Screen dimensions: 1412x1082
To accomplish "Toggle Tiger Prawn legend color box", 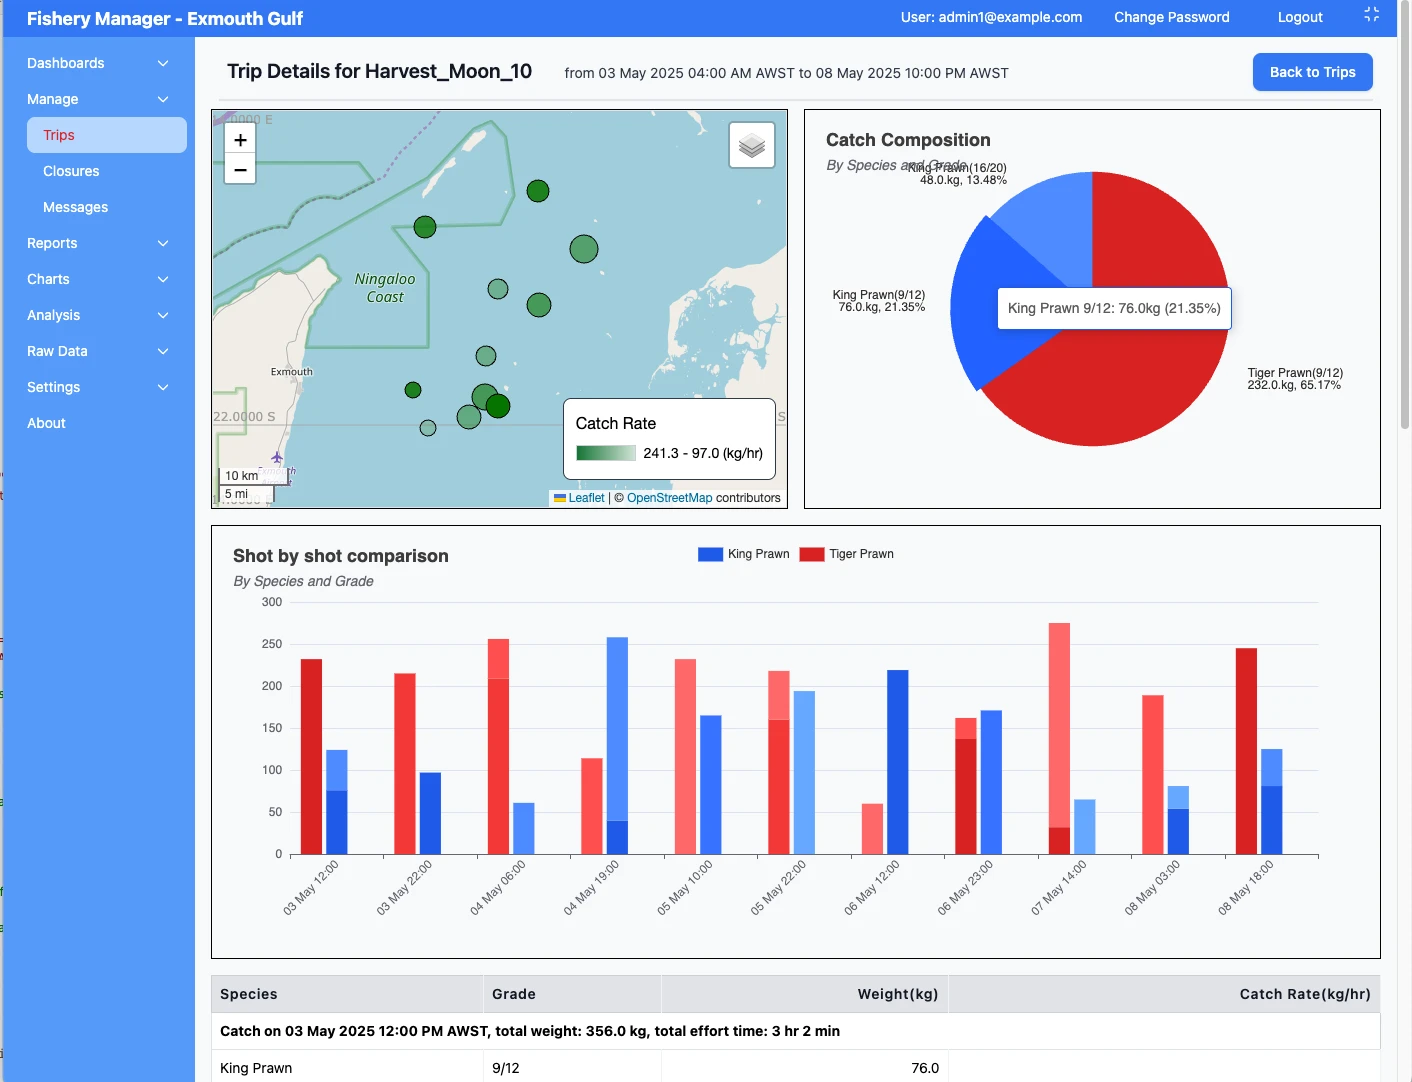I will pos(811,554).
